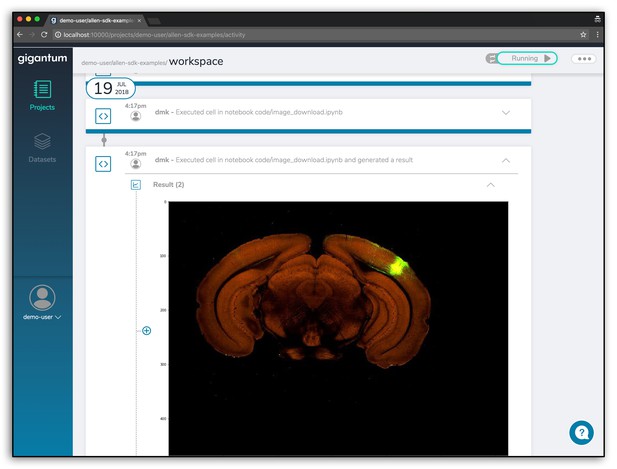The width and height of the screenshot is (617, 469).
Task: Open the three-dots actions menu
Action: click(584, 59)
